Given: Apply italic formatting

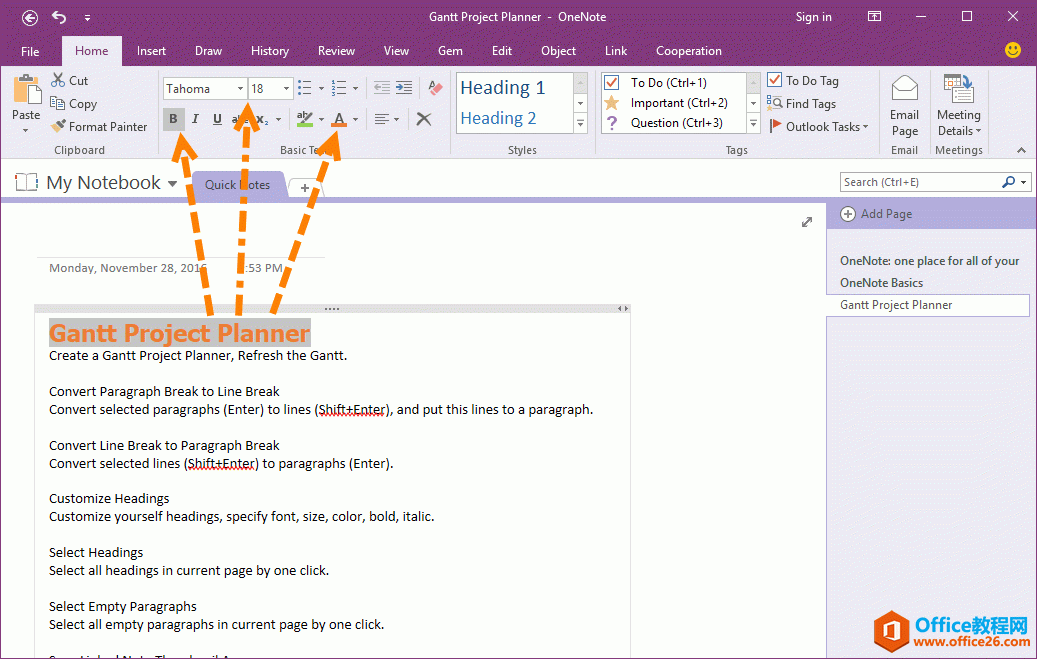Looking at the screenshot, I should point(195,119).
